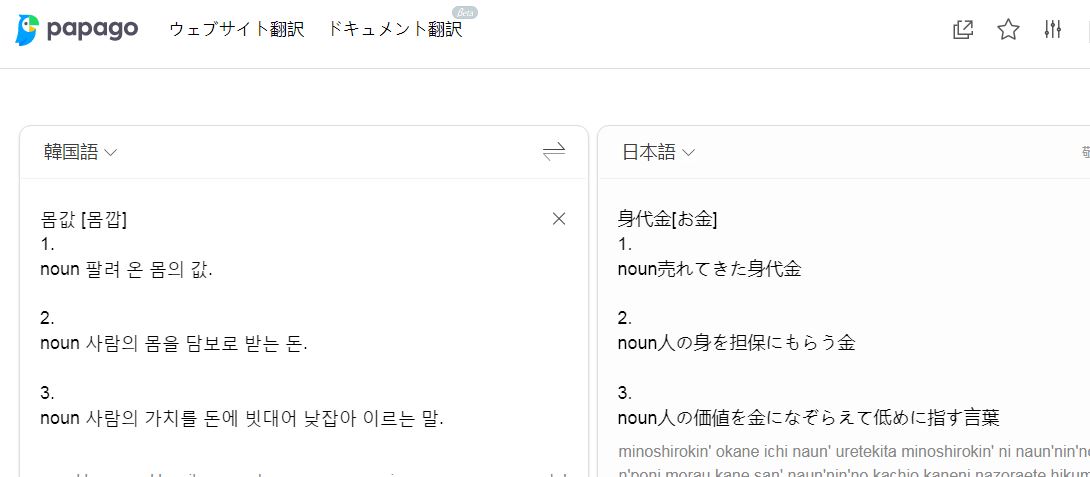Toggle the cut-off 敬 honorific switch
Image resolution: width=1090 pixels, height=477 pixels.
click(x=1084, y=152)
